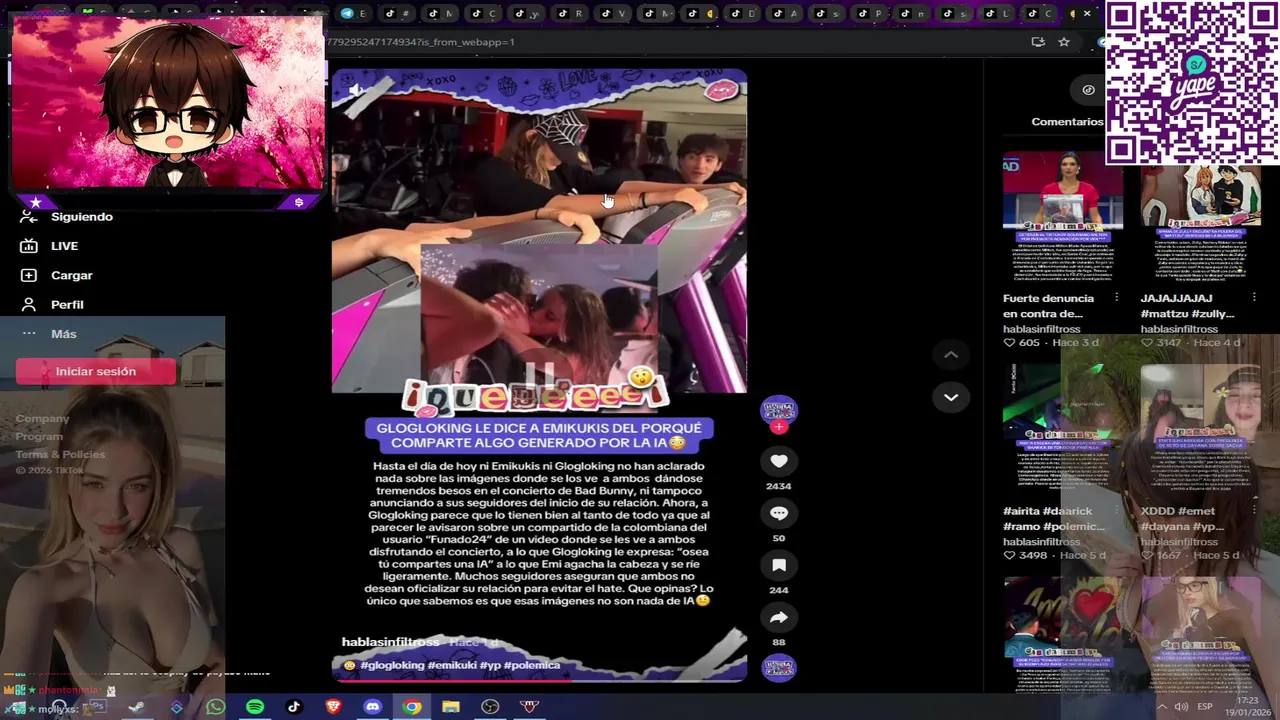The image size is (1280, 720).
Task: Open the author avatar above follow plus
Action: pyautogui.click(x=779, y=409)
